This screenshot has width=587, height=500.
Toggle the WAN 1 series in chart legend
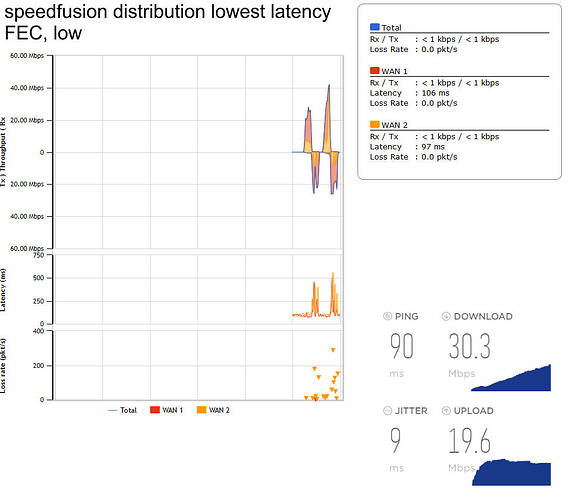coord(167,410)
